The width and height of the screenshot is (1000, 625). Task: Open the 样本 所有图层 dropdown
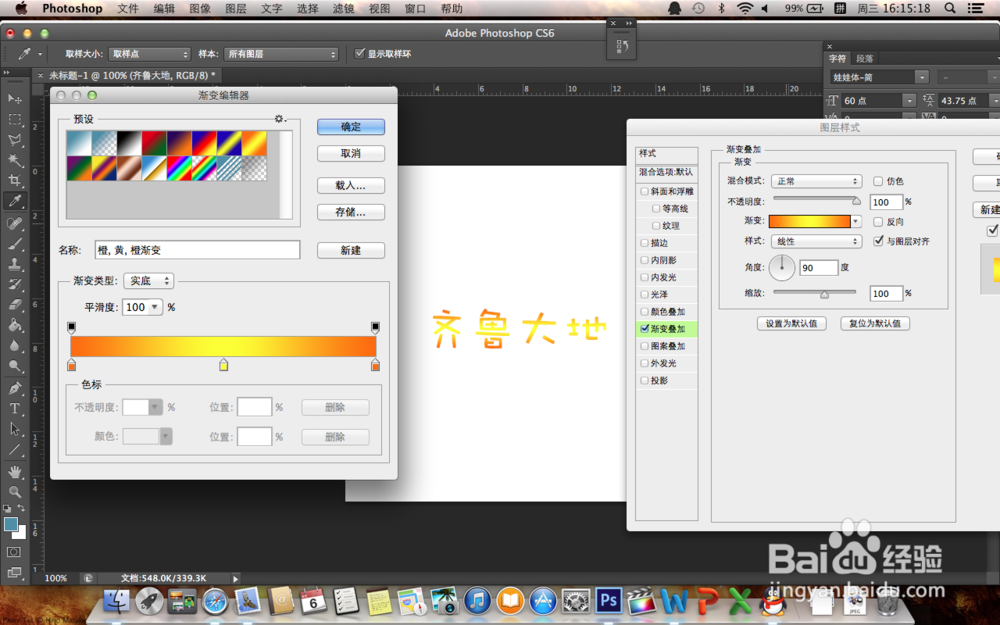point(281,54)
